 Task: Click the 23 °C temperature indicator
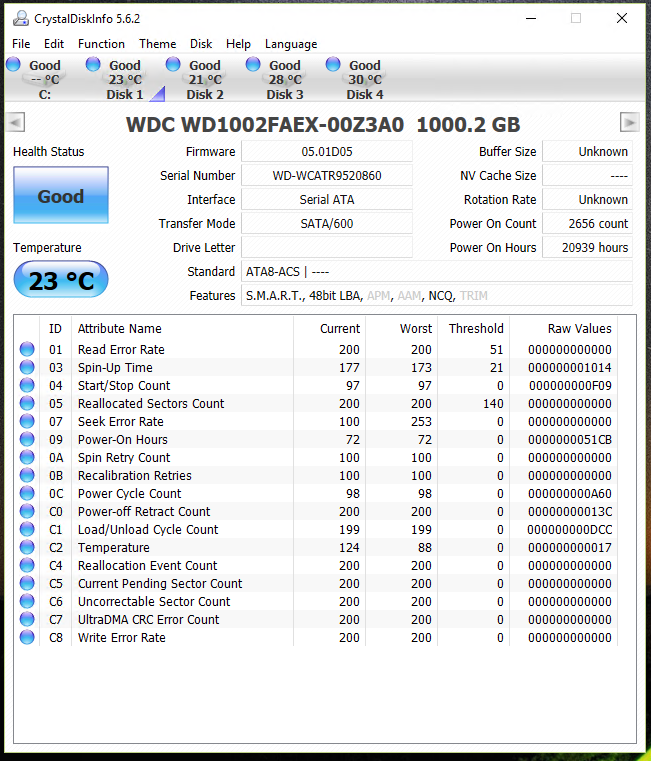pos(61,281)
